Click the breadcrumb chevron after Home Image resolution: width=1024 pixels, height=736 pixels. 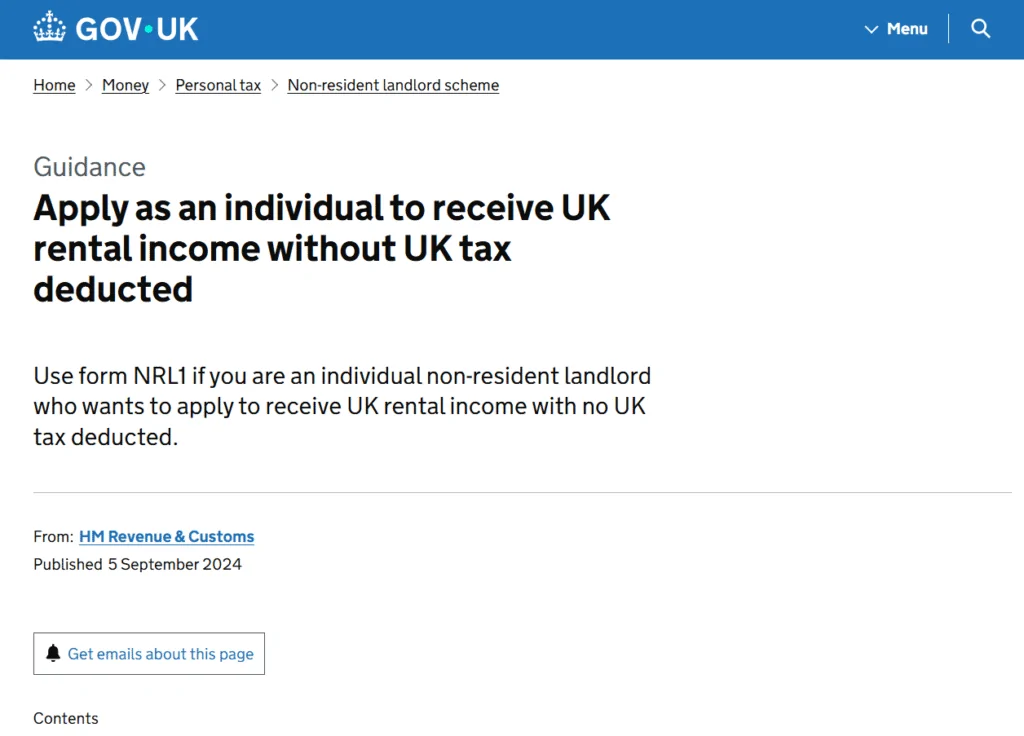[89, 86]
